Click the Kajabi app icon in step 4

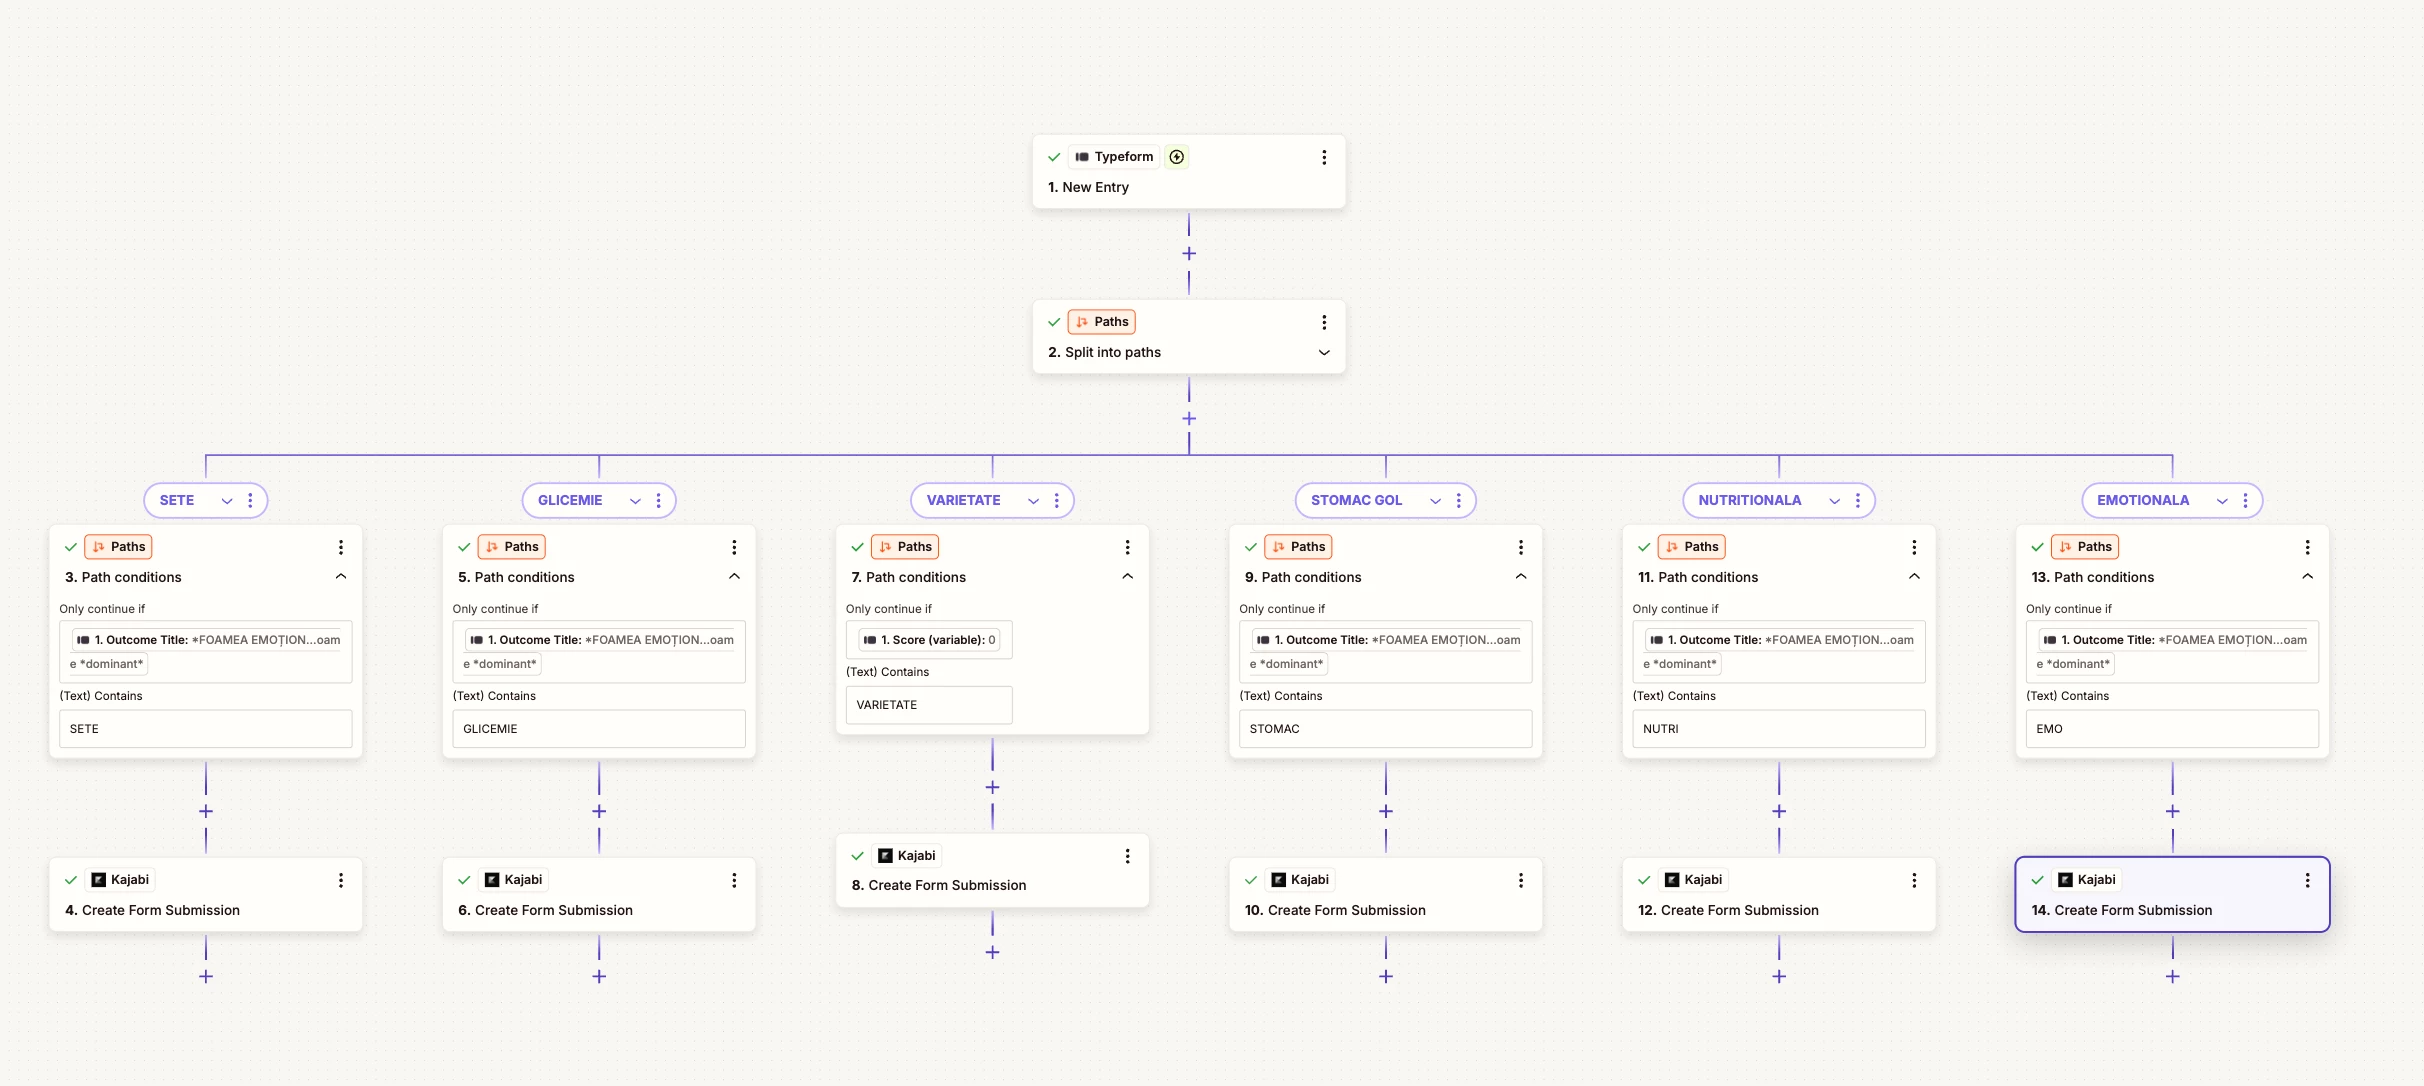99,880
